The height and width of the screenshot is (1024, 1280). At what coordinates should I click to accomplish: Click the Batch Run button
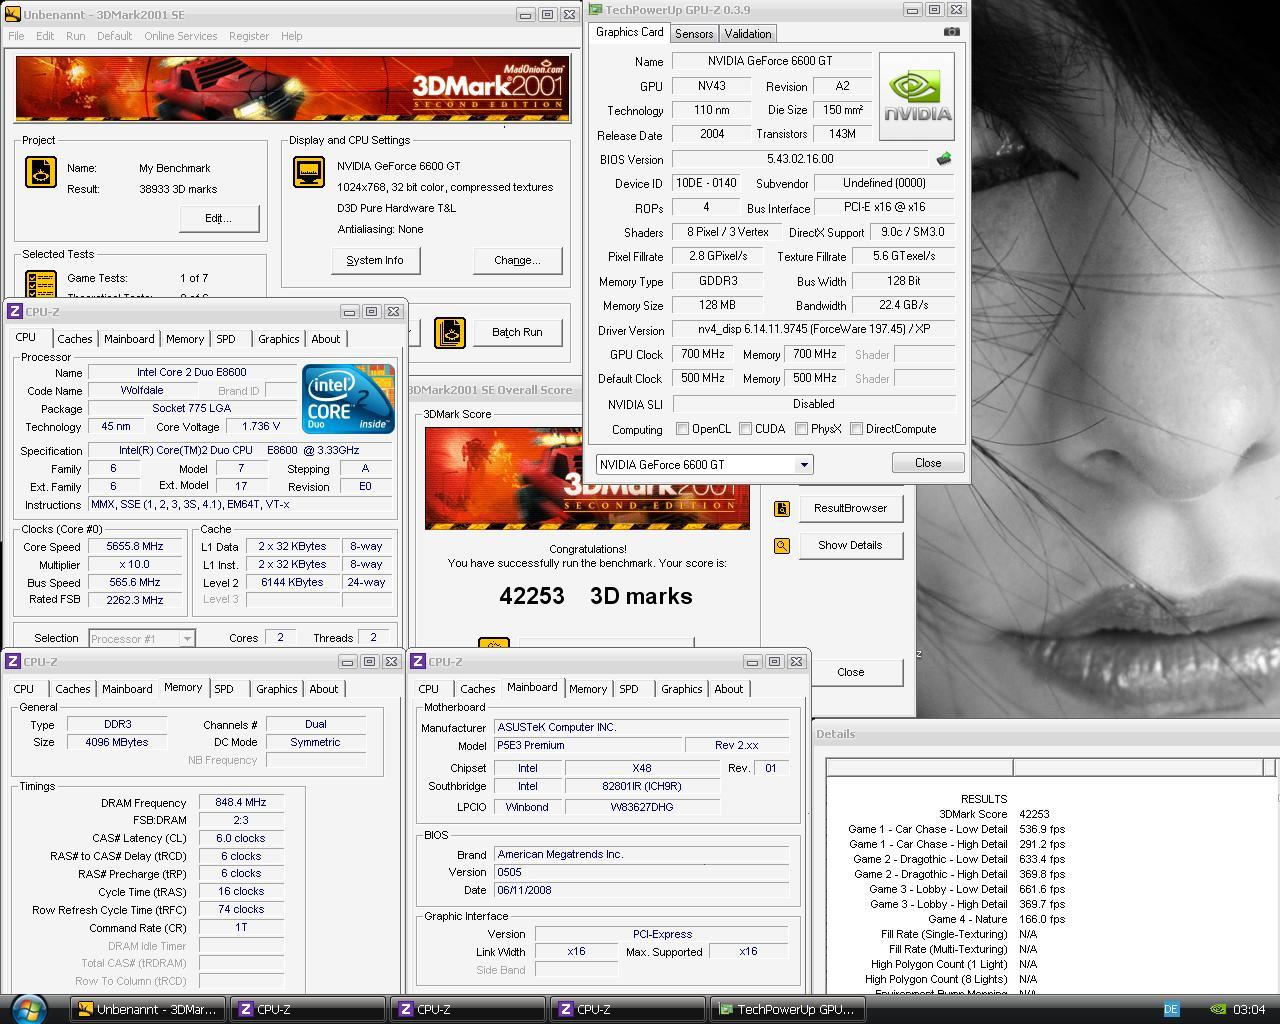coord(517,332)
